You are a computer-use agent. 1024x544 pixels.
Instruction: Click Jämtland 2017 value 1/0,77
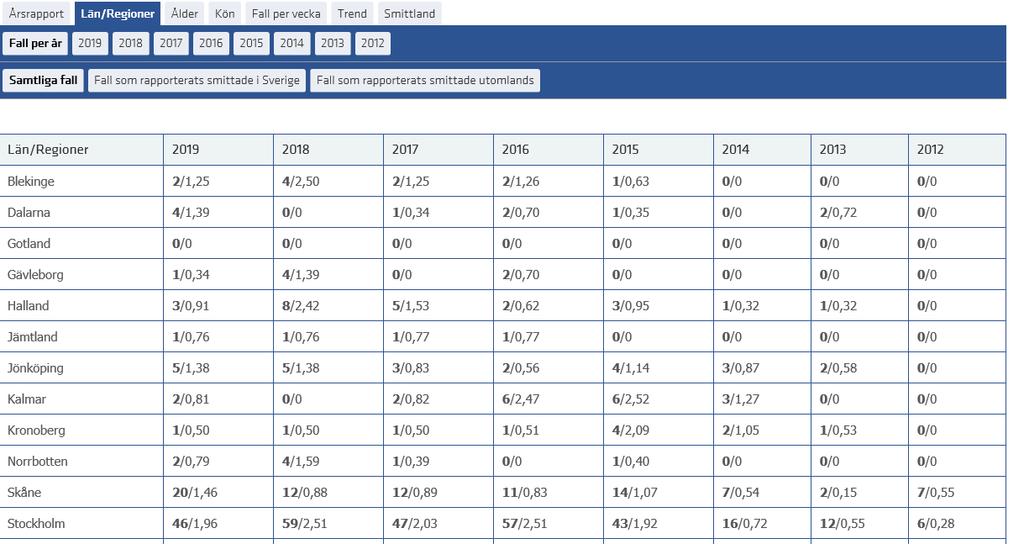pos(411,337)
